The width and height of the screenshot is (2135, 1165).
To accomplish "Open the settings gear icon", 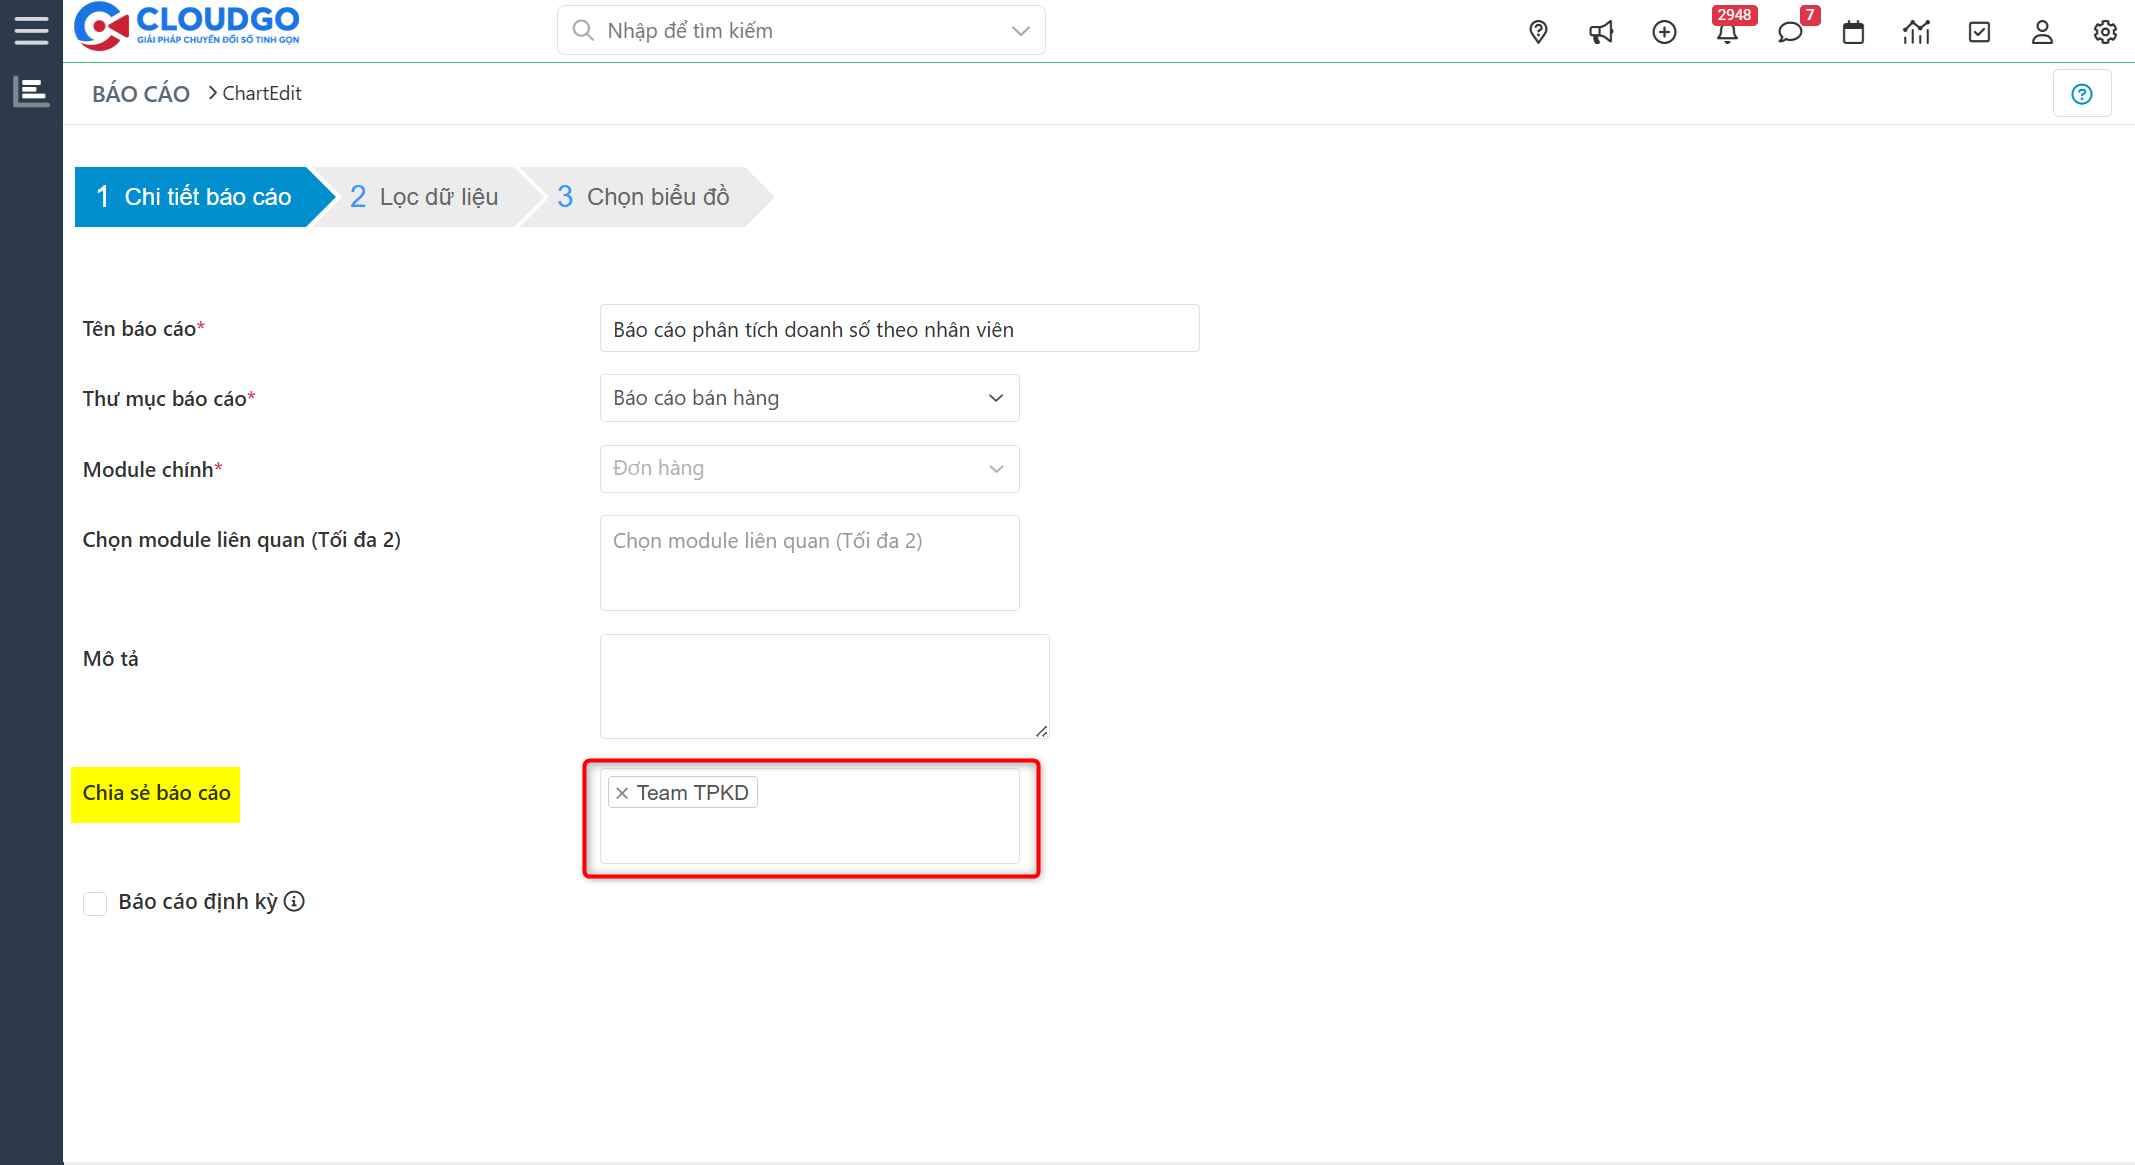I will click(2105, 32).
